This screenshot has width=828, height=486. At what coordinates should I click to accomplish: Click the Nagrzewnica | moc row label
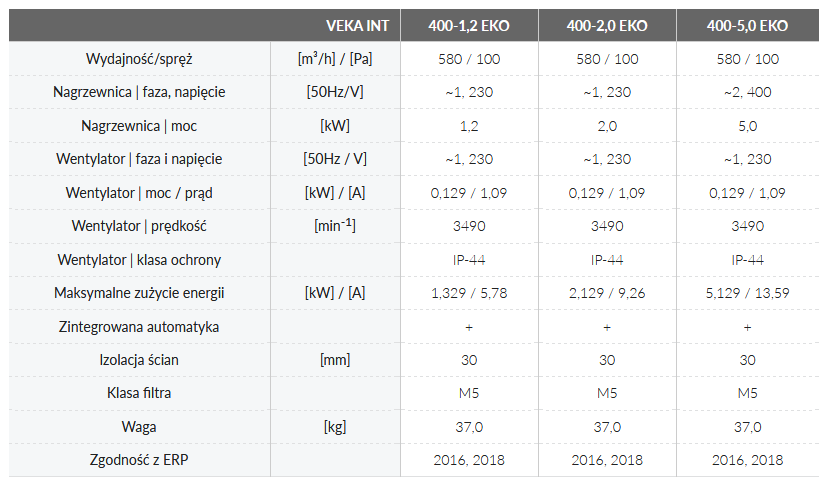[139, 126]
